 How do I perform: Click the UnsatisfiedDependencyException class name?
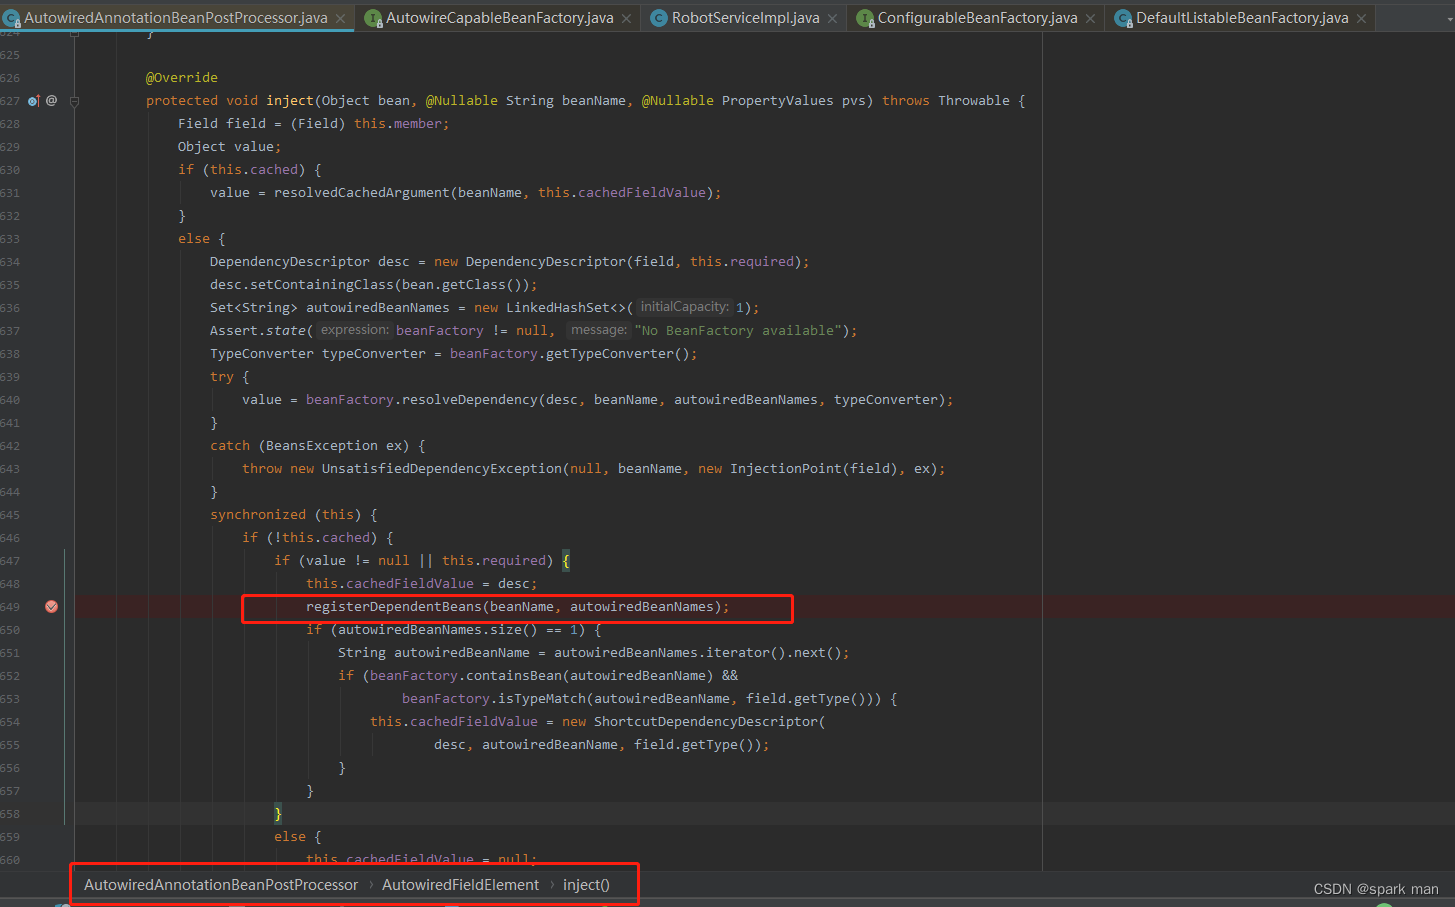pyautogui.click(x=442, y=468)
